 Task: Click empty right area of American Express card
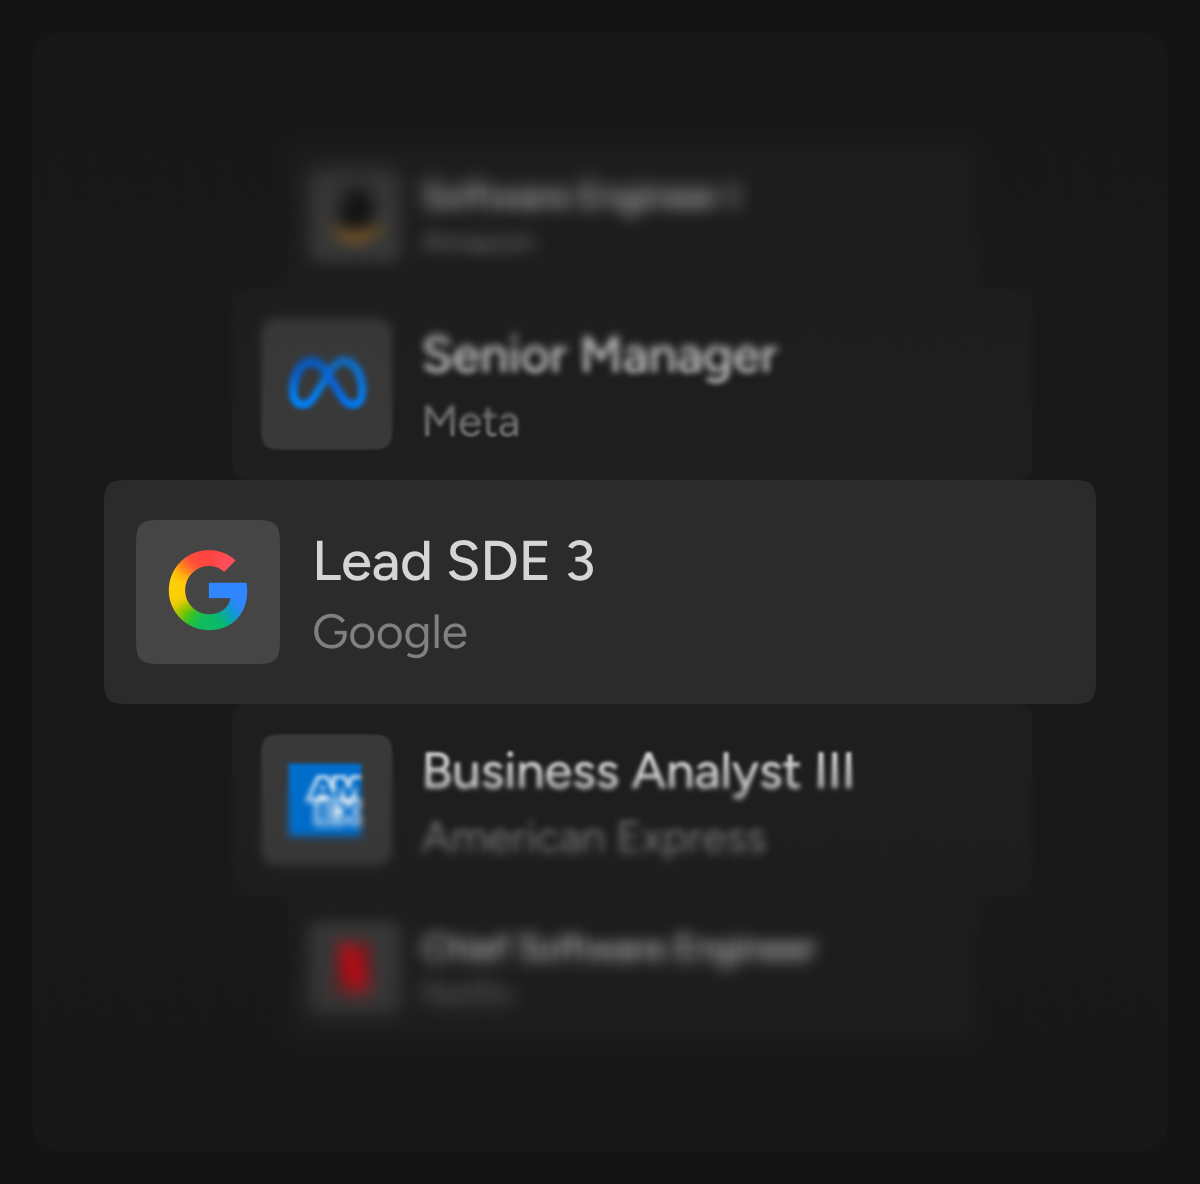tap(940, 800)
